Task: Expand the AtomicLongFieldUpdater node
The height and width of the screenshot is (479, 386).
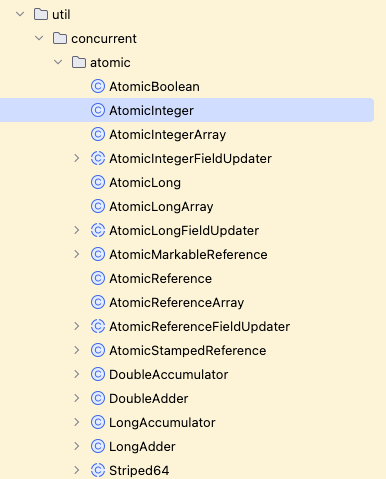Action: [x=77, y=230]
